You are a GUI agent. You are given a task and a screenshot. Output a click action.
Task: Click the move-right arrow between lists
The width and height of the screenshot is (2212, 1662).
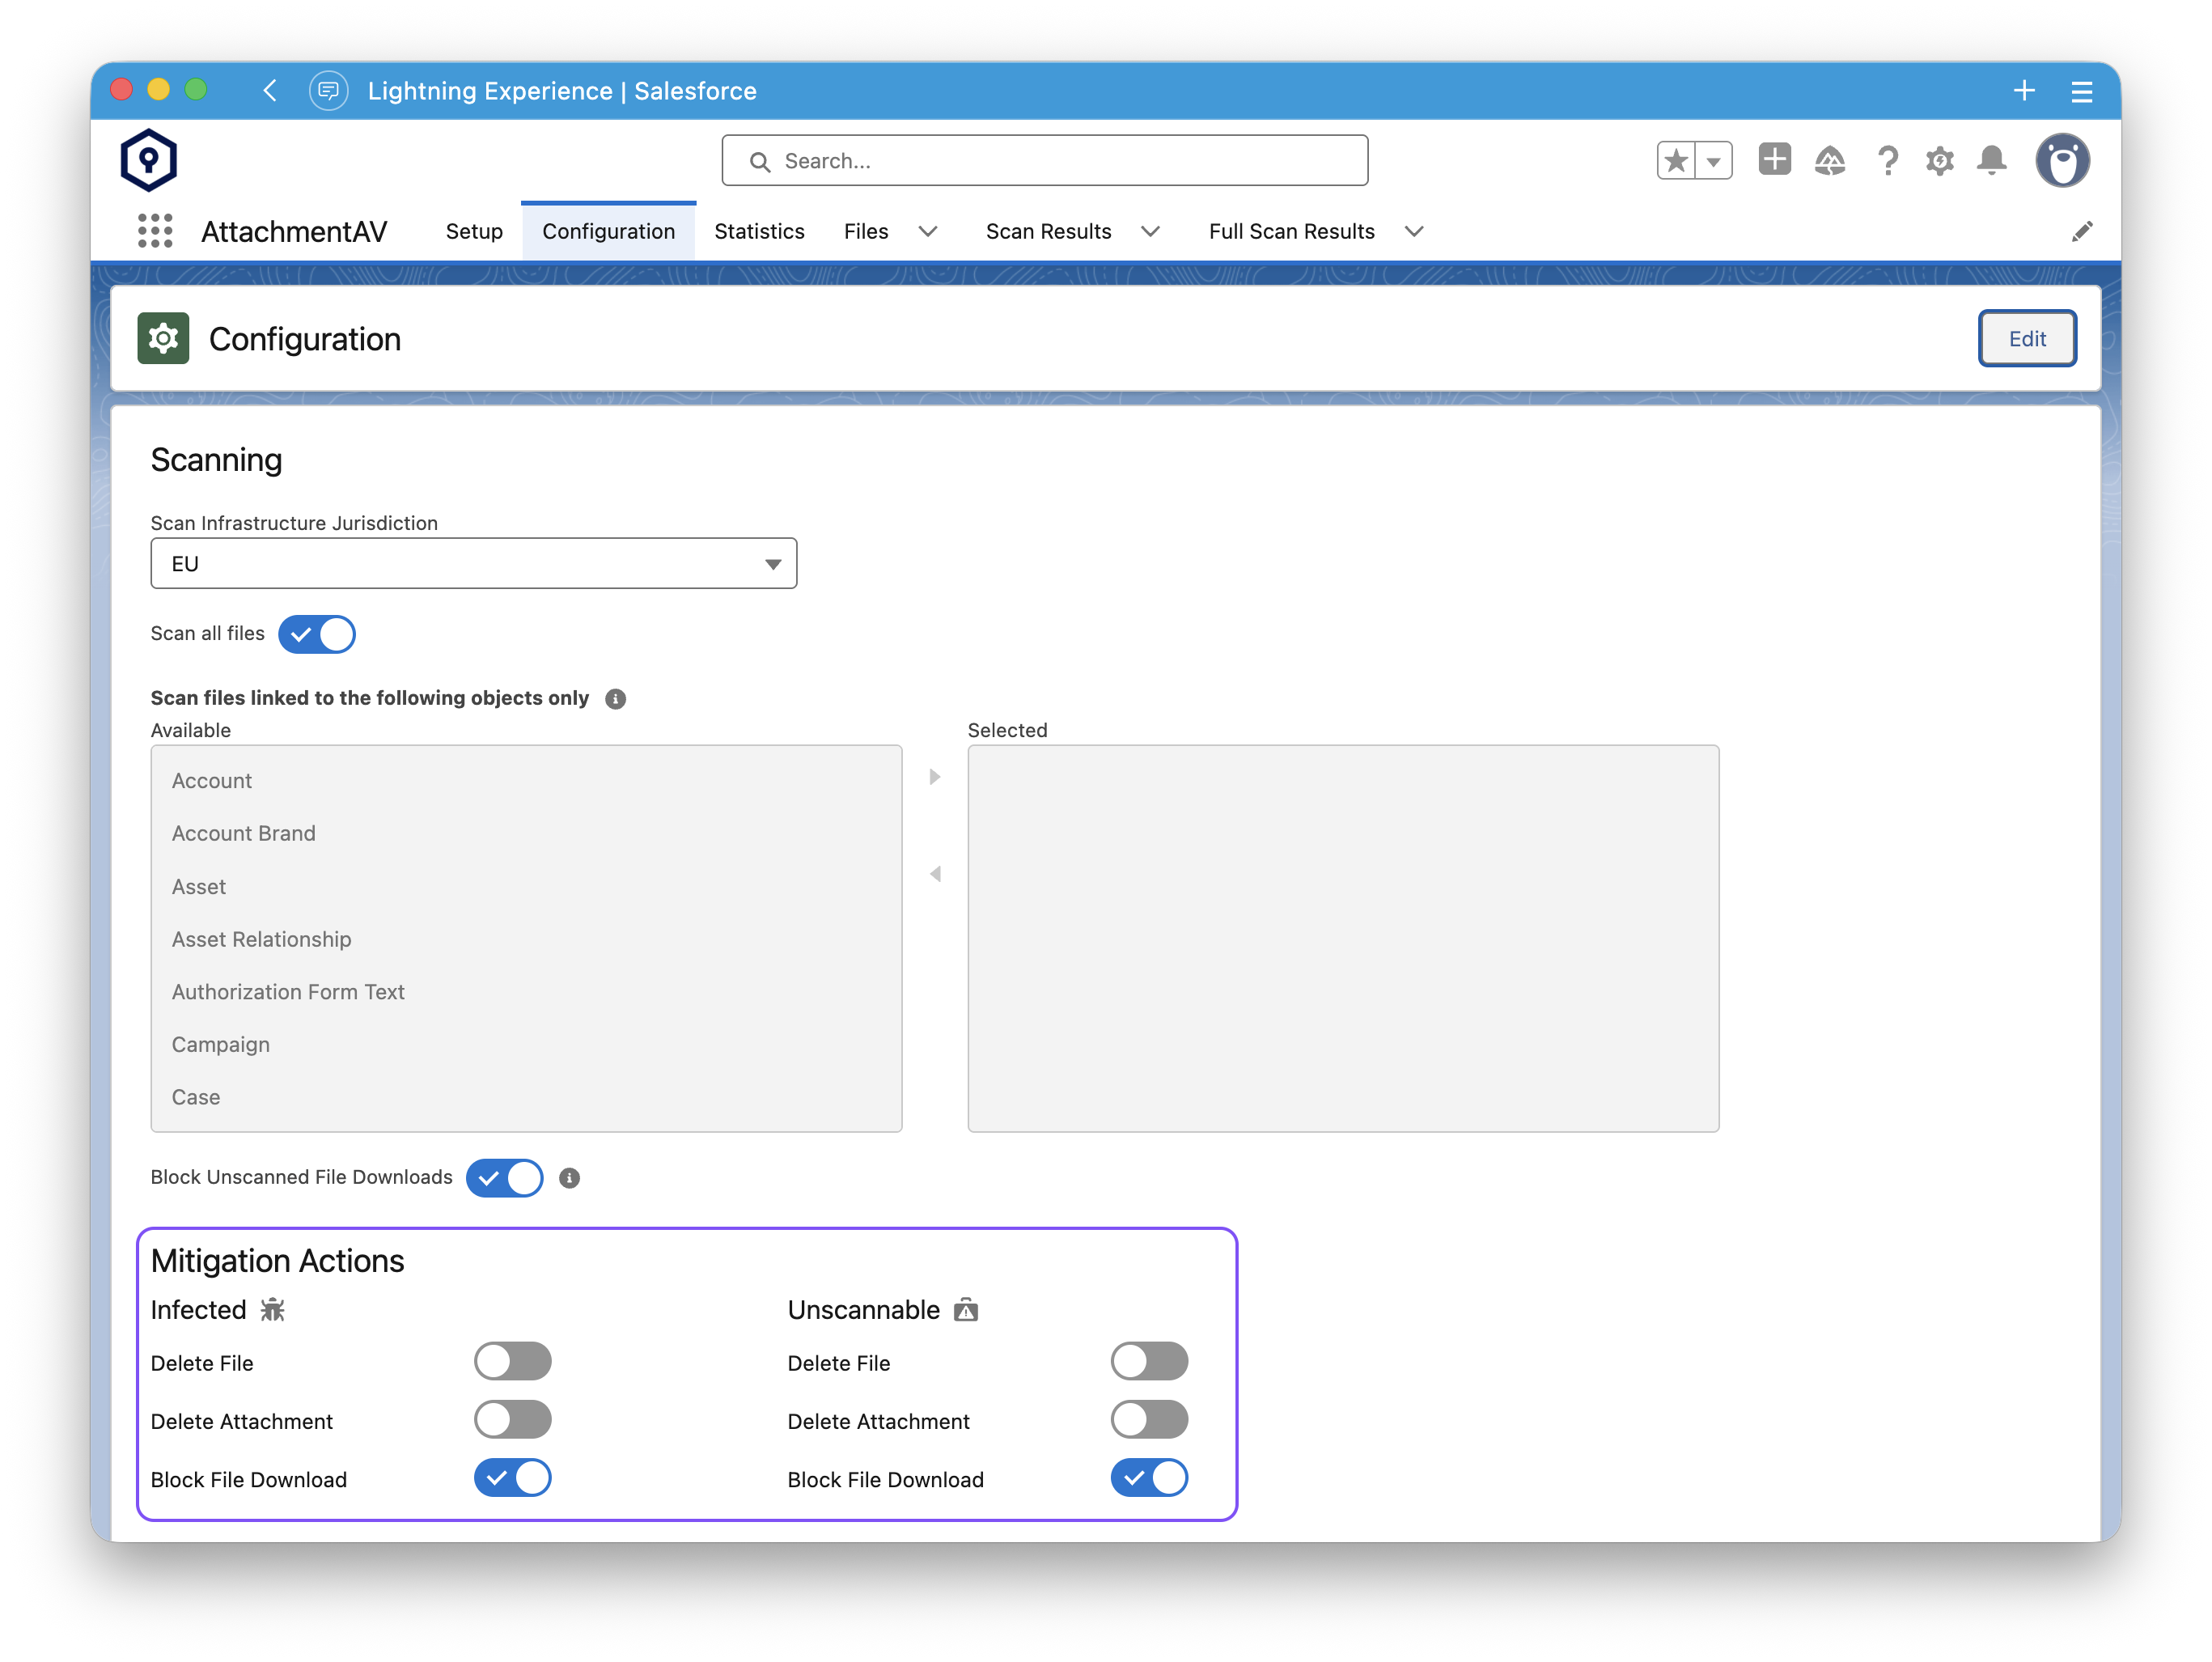pyautogui.click(x=935, y=777)
